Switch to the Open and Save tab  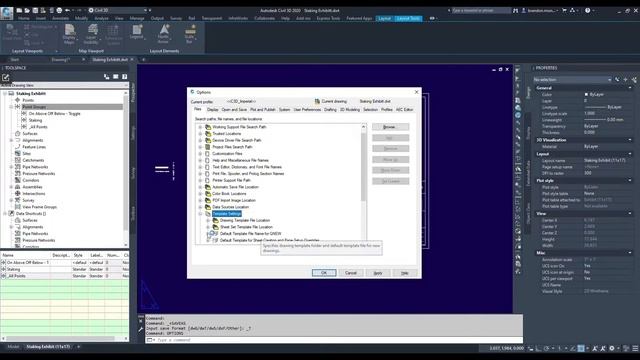tap(234, 110)
